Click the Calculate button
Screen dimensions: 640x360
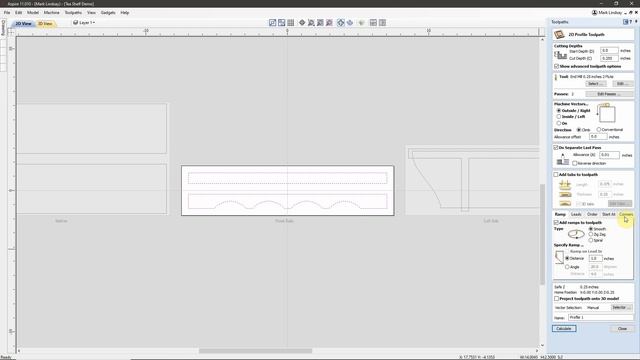coord(564,329)
